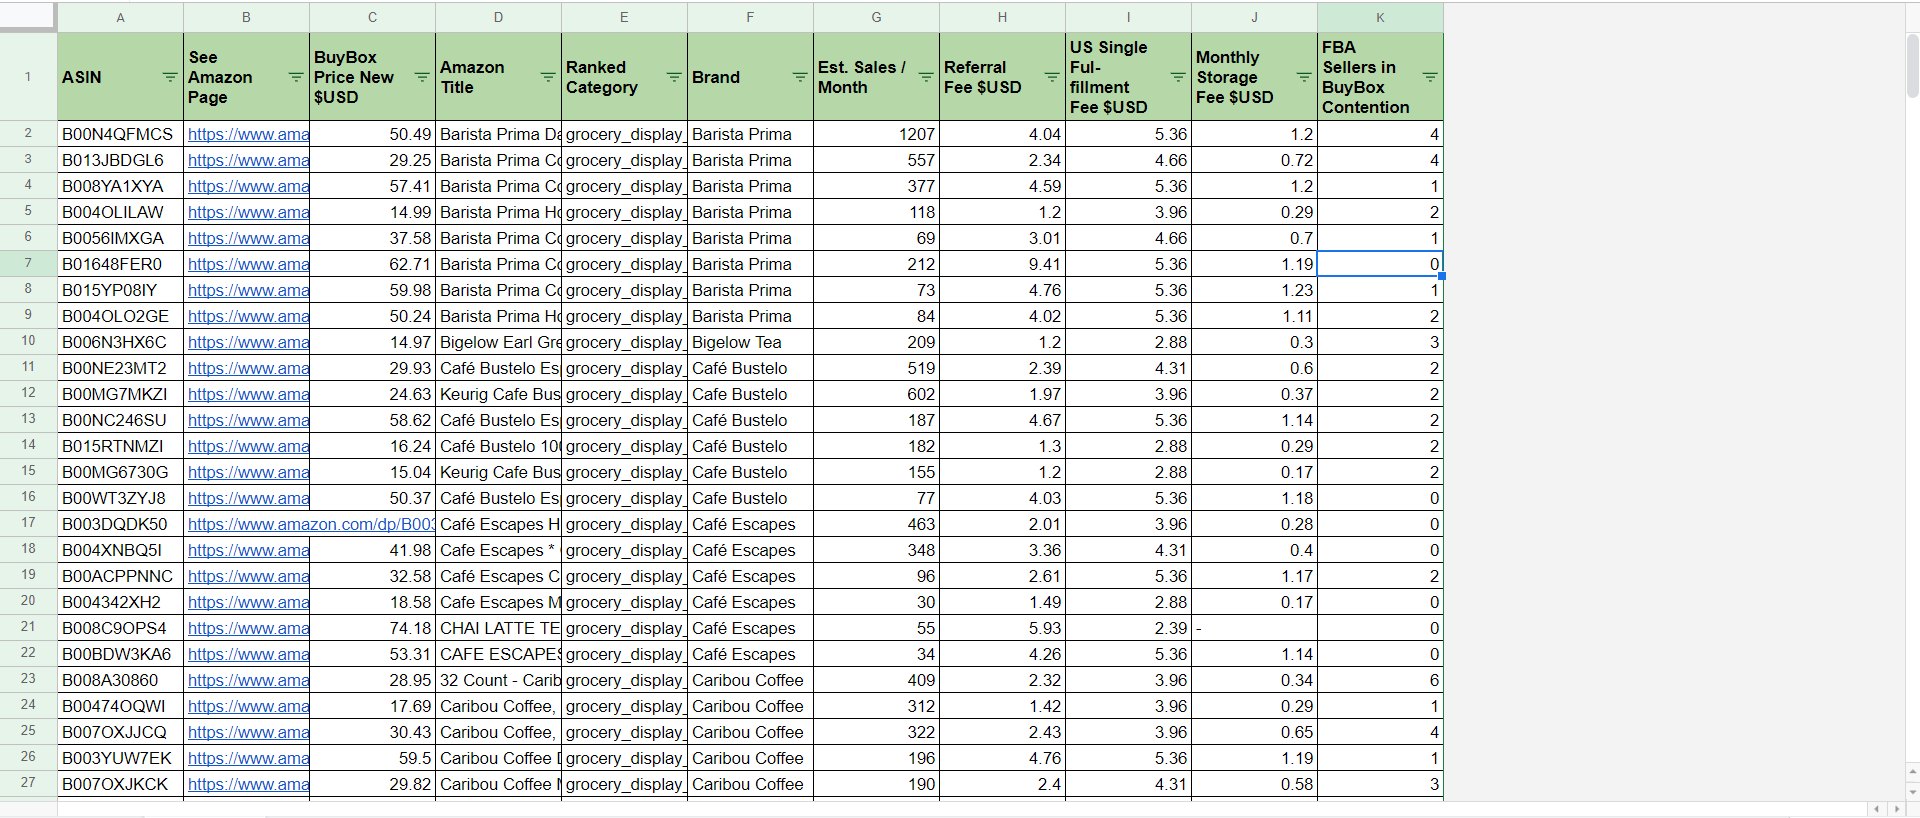Open the Amazon link for ASIN B006N3HX6C
Image resolution: width=1920 pixels, height=818 pixels.
248,342
